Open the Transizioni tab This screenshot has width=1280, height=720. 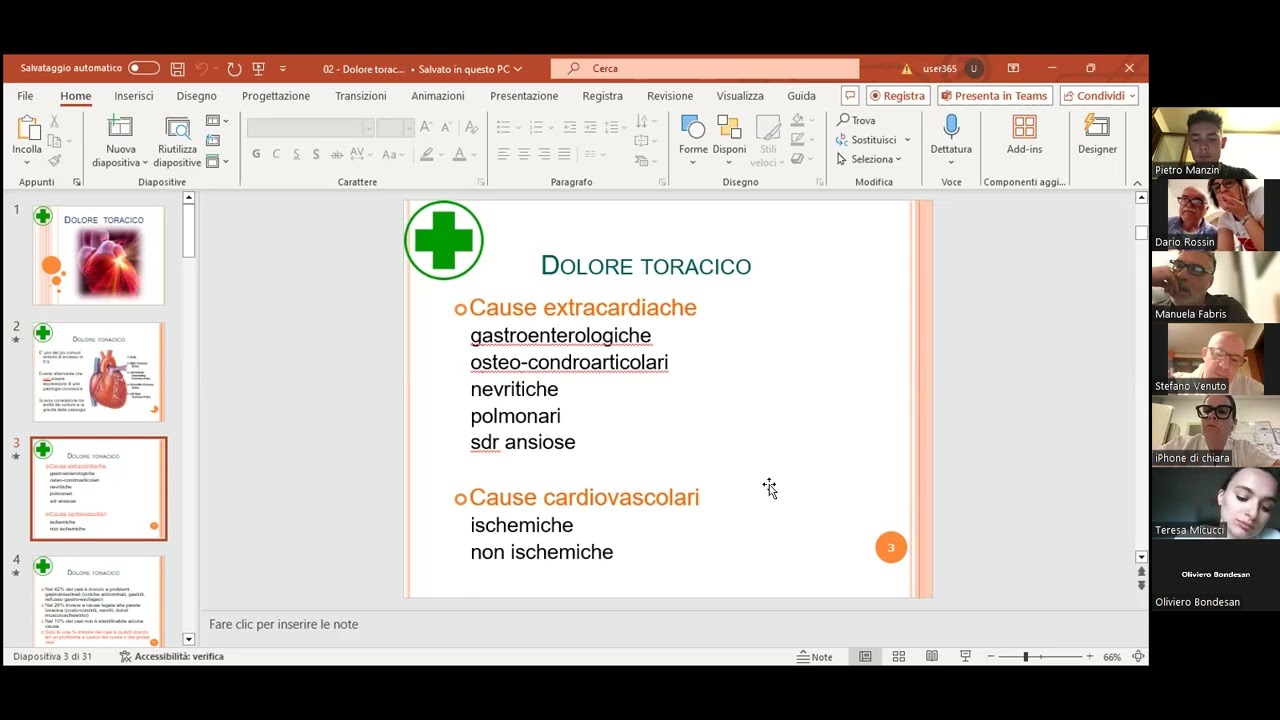pos(361,96)
